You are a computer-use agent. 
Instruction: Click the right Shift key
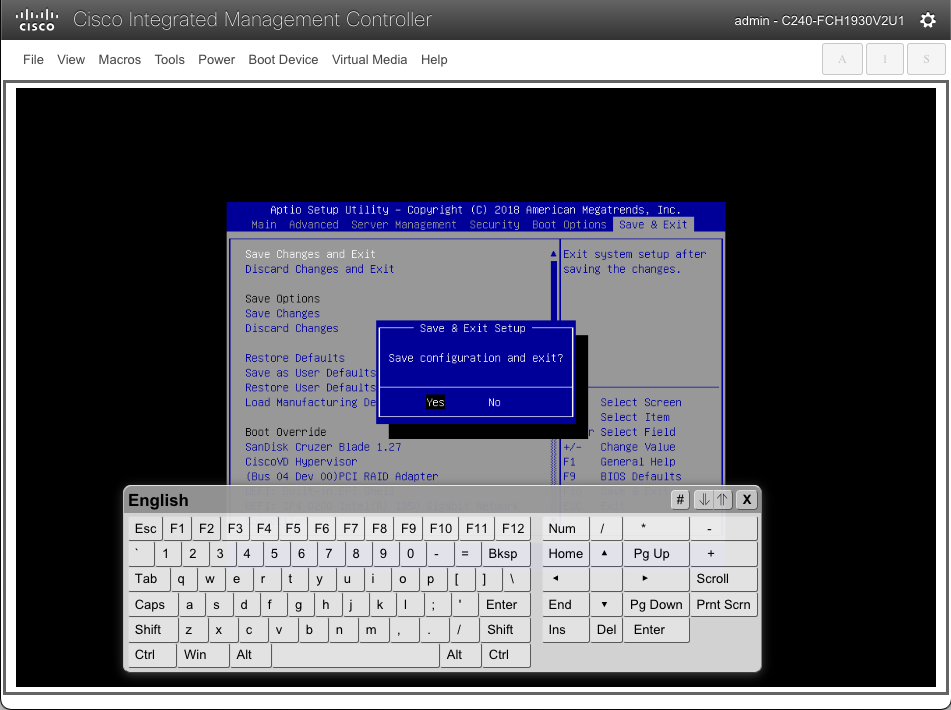pyautogui.click(x=505, y=629)
